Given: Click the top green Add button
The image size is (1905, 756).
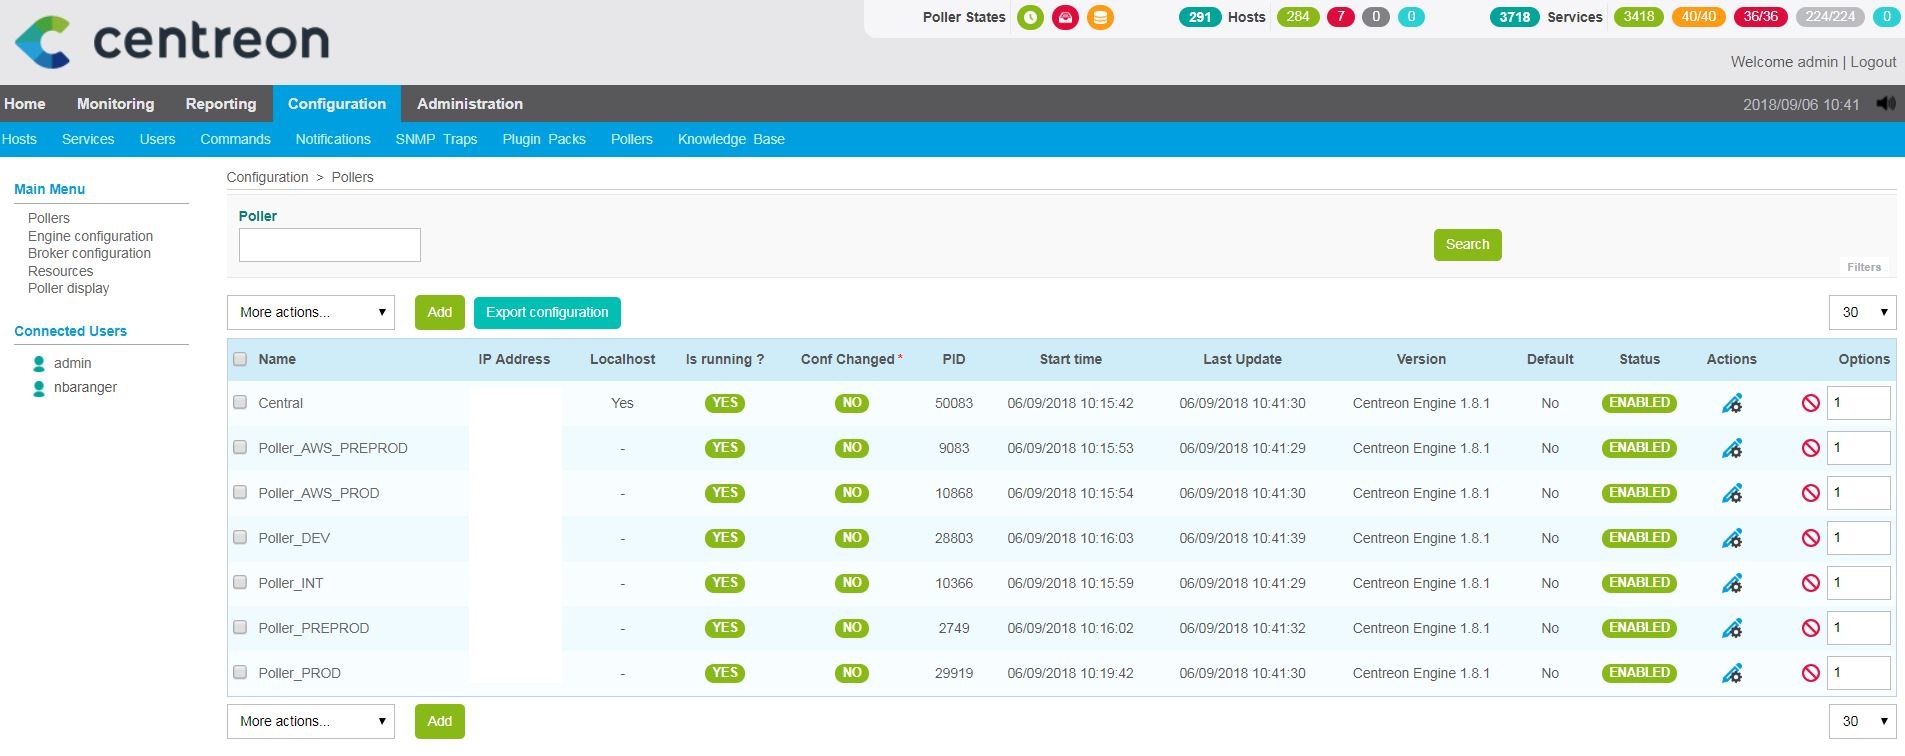Looking at the screenshot, I should (440, 312).
